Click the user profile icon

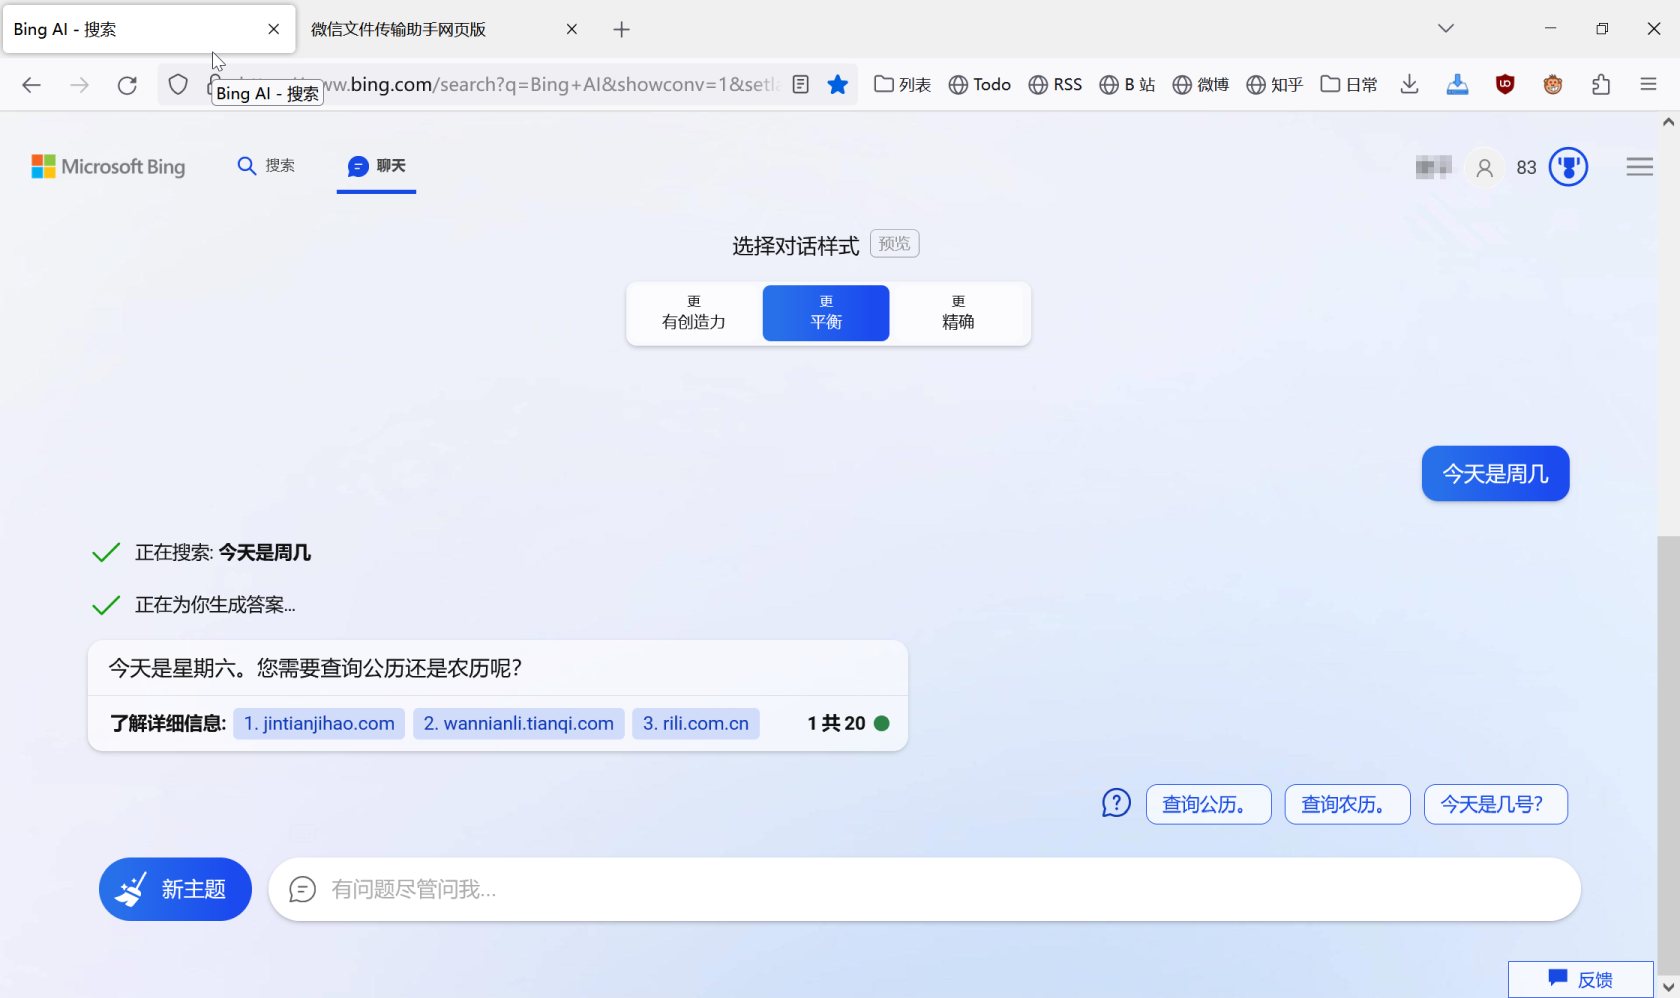[x=1484, y=167]
